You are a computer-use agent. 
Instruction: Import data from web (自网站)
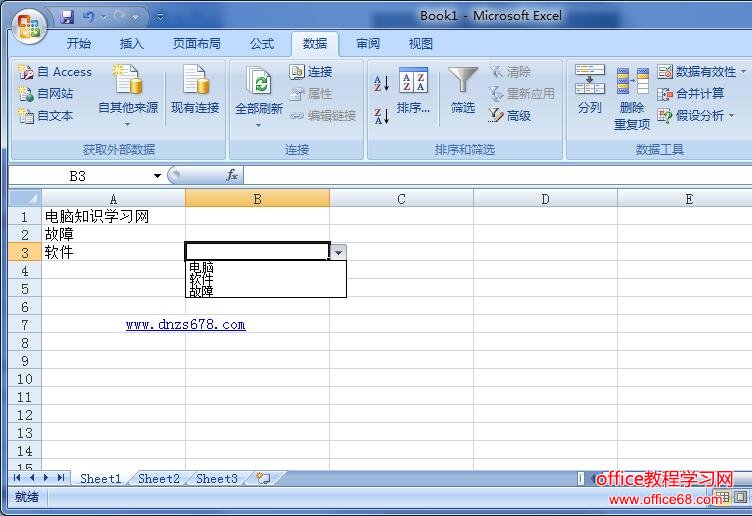[x=46, y=94]
